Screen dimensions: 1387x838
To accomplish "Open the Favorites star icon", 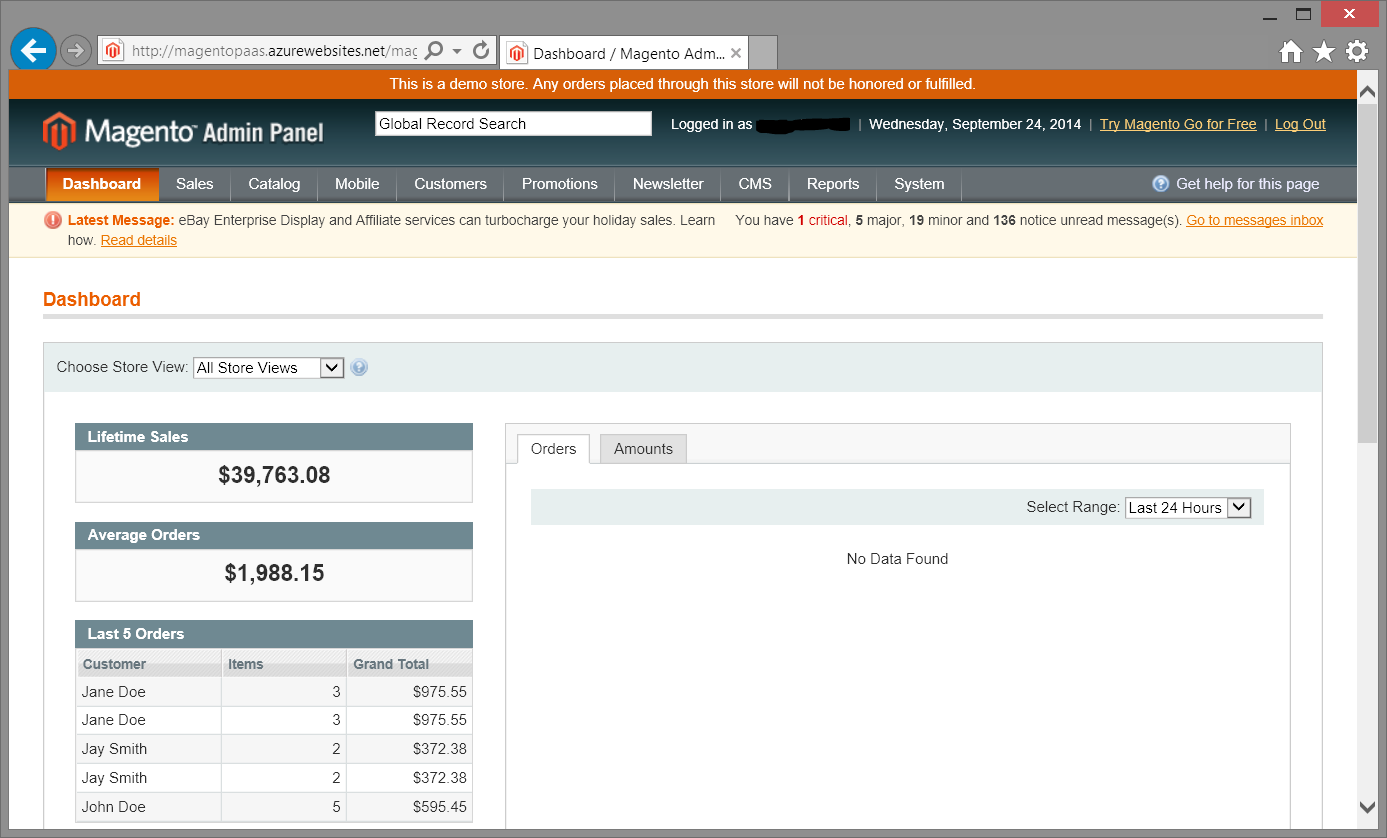I will click(x=1324, y=52).
